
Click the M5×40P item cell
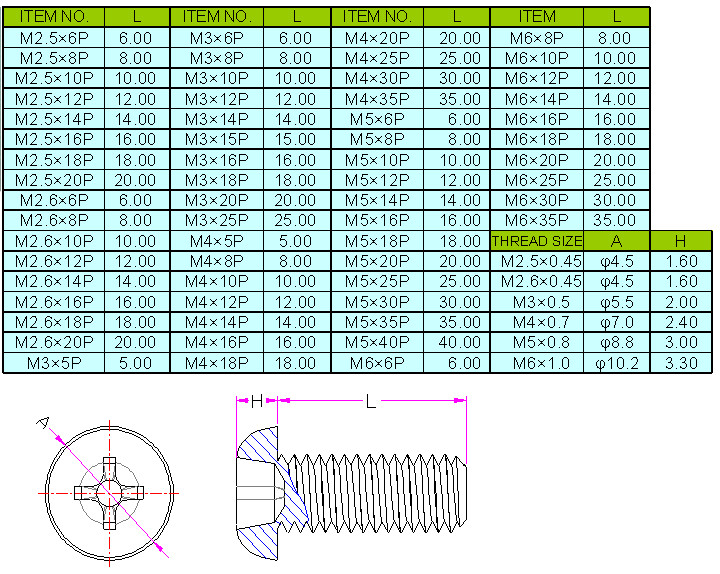[376, 343]
